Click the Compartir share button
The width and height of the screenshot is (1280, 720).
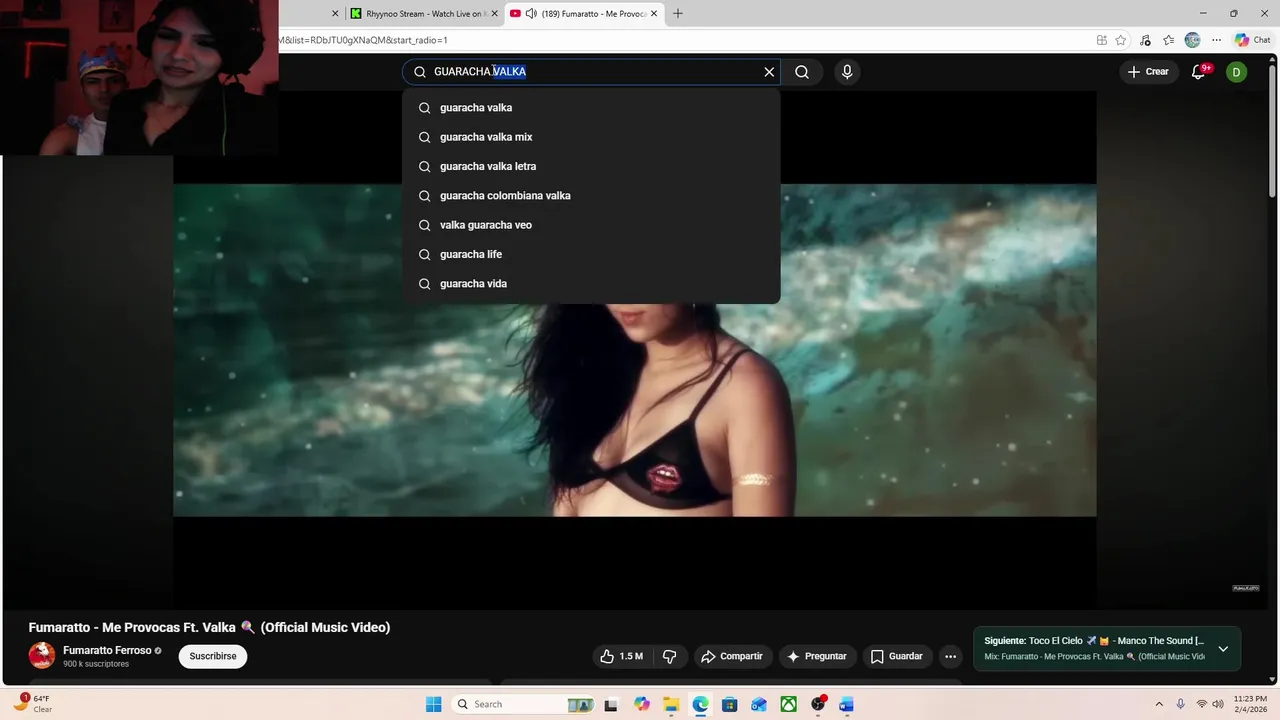pyautogui.click(x=732, y=657)
